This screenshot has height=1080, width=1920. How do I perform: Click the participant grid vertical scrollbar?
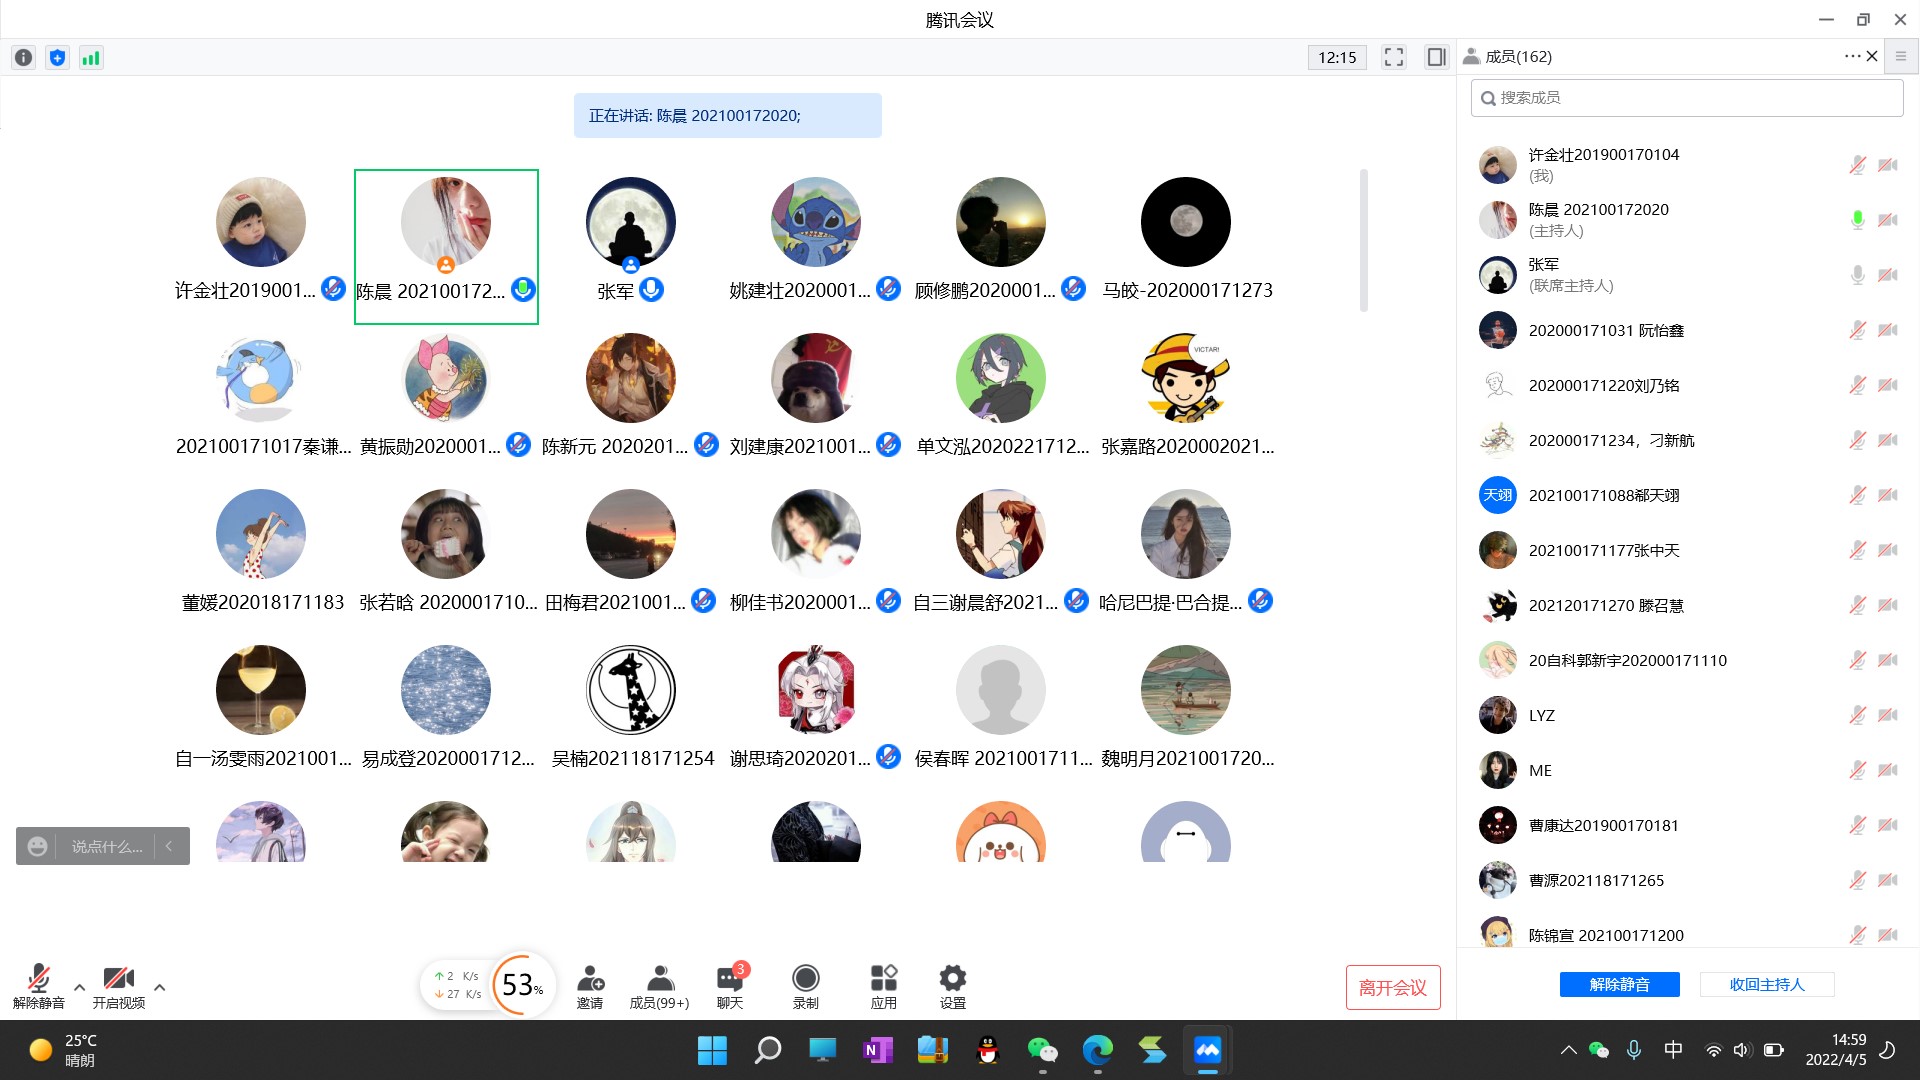[1363, 240]
